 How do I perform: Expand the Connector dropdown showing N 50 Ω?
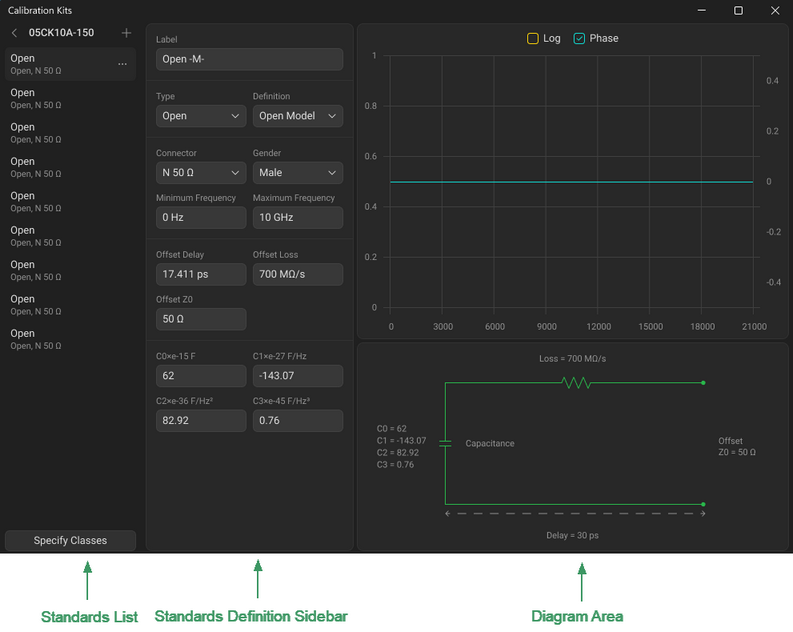[x=201, y=173]
